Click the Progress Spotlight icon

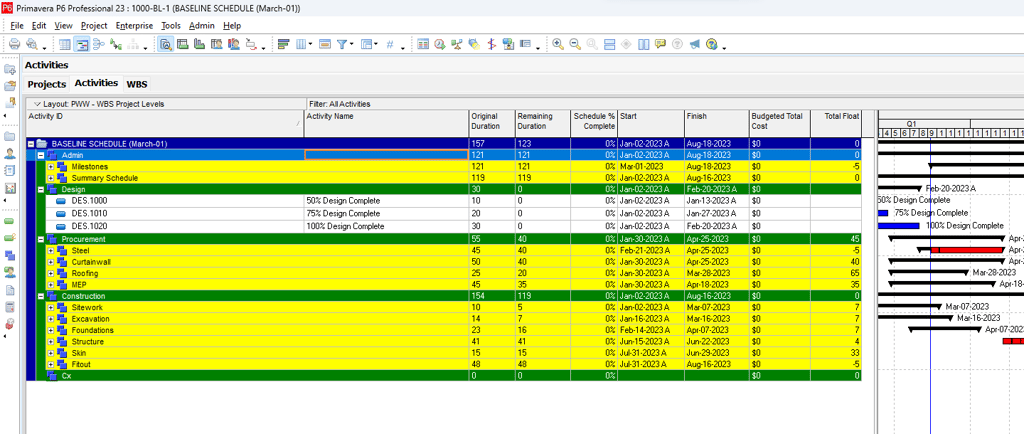coord(475,44)
